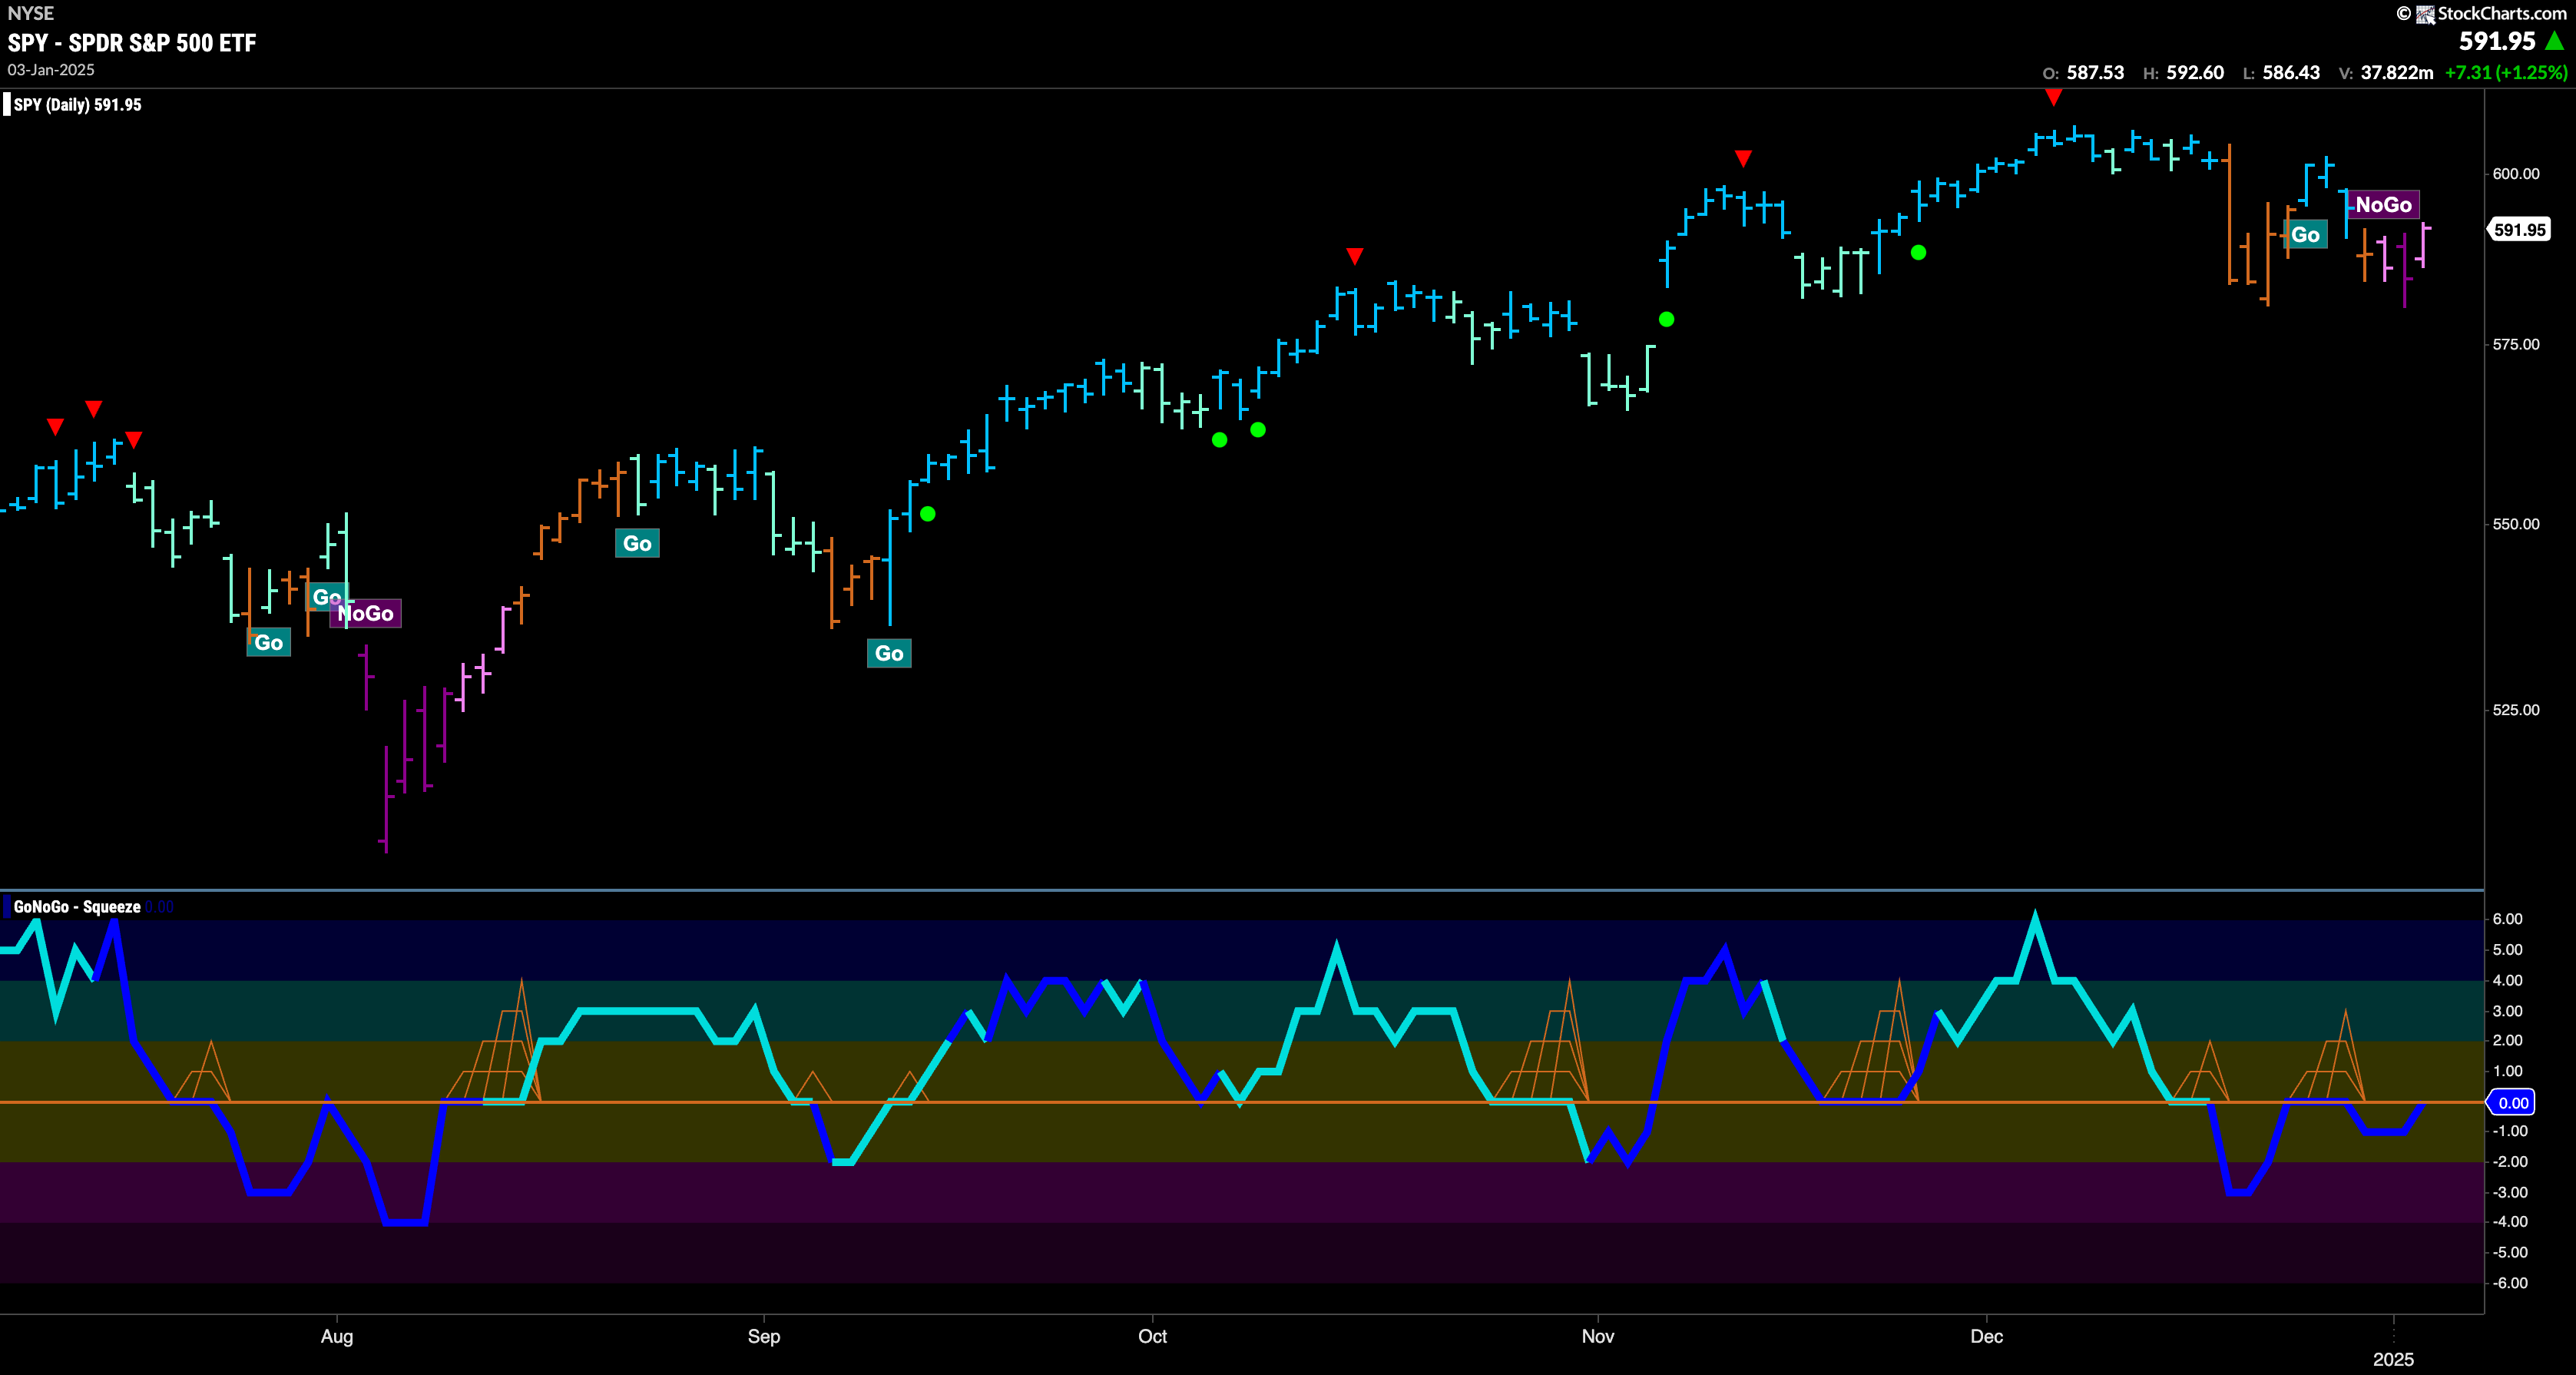The height and width of the screenshot is (1375, 2576).
Task: Click the 2025 year label on the axis
Action: tap(2393, 1359)
